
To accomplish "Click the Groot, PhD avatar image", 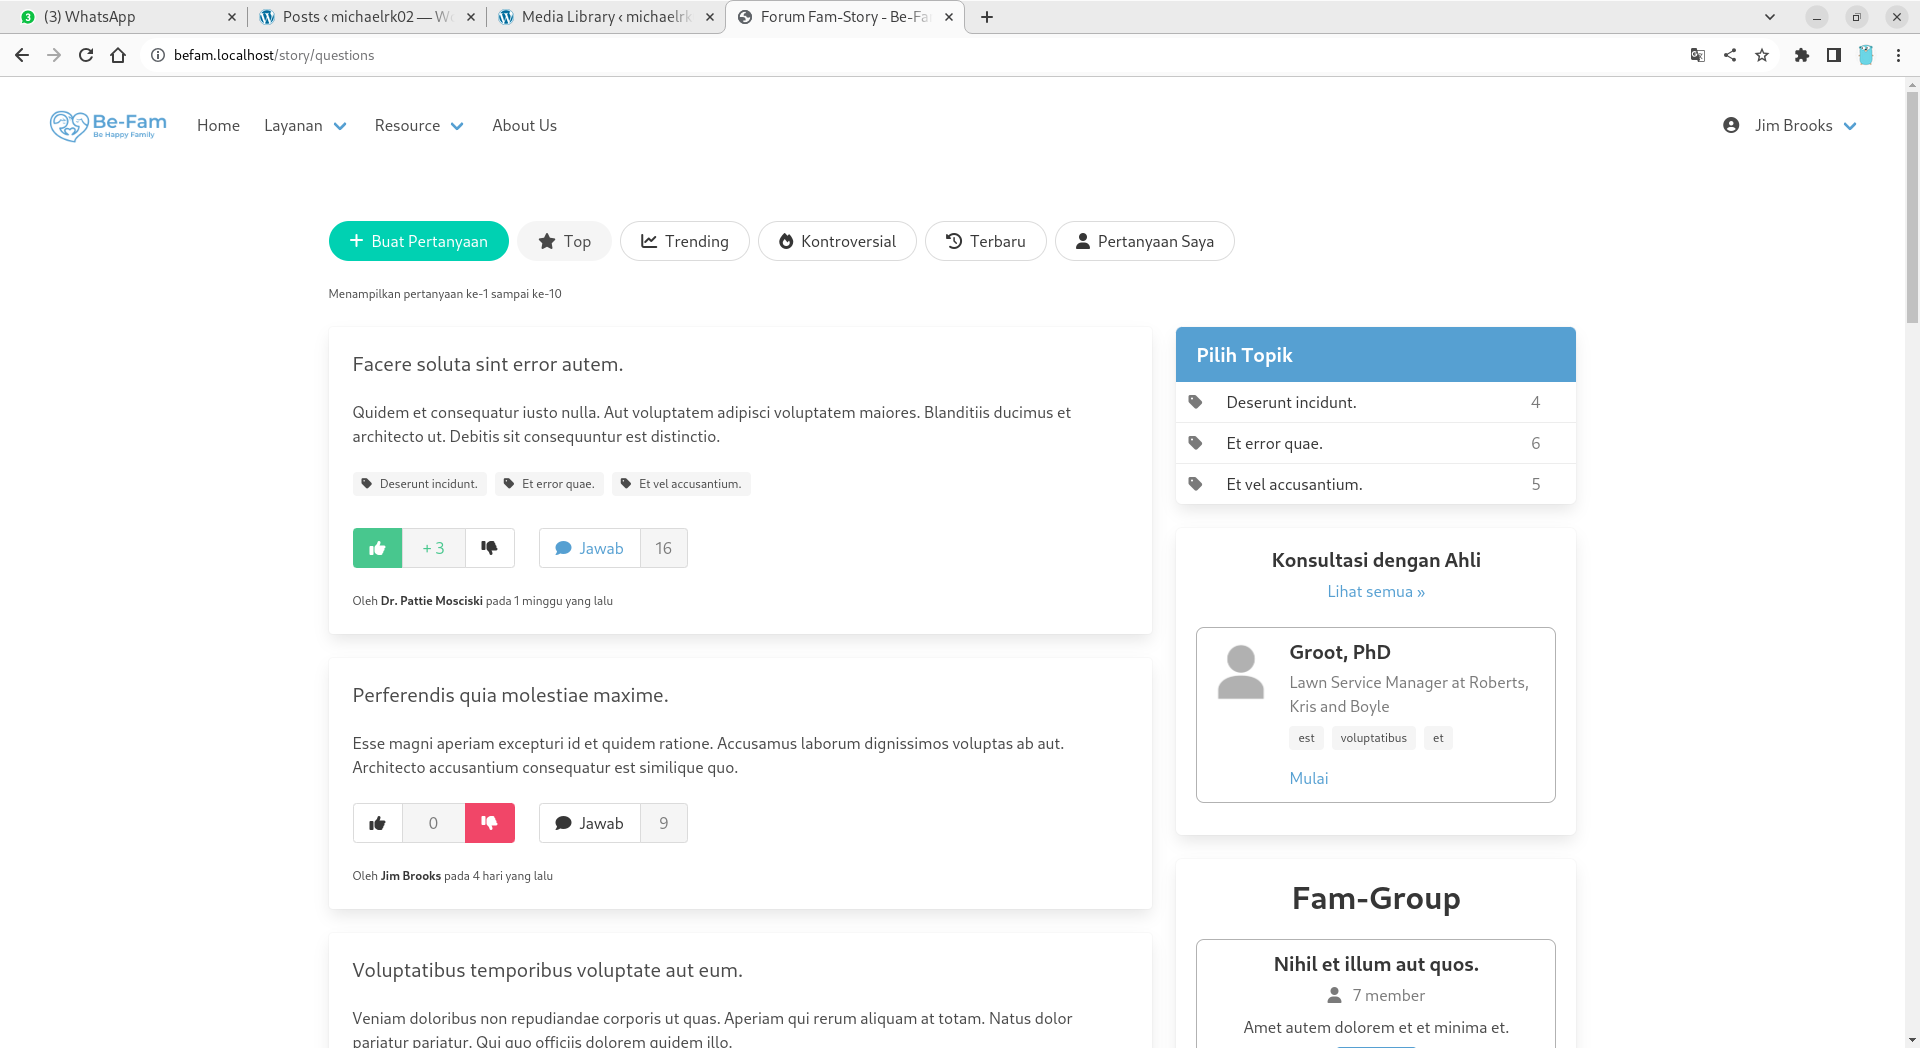I will [1241, 672].
